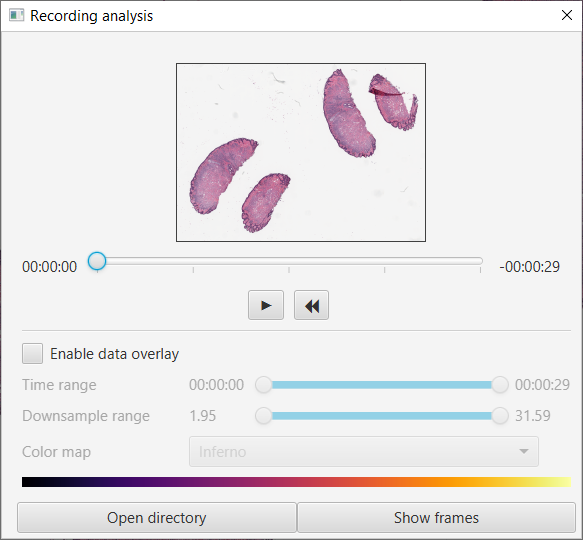Click the 31.59 downsample maximum value
This screenshot has width=583, height=540.
click(x=532, y=416)
